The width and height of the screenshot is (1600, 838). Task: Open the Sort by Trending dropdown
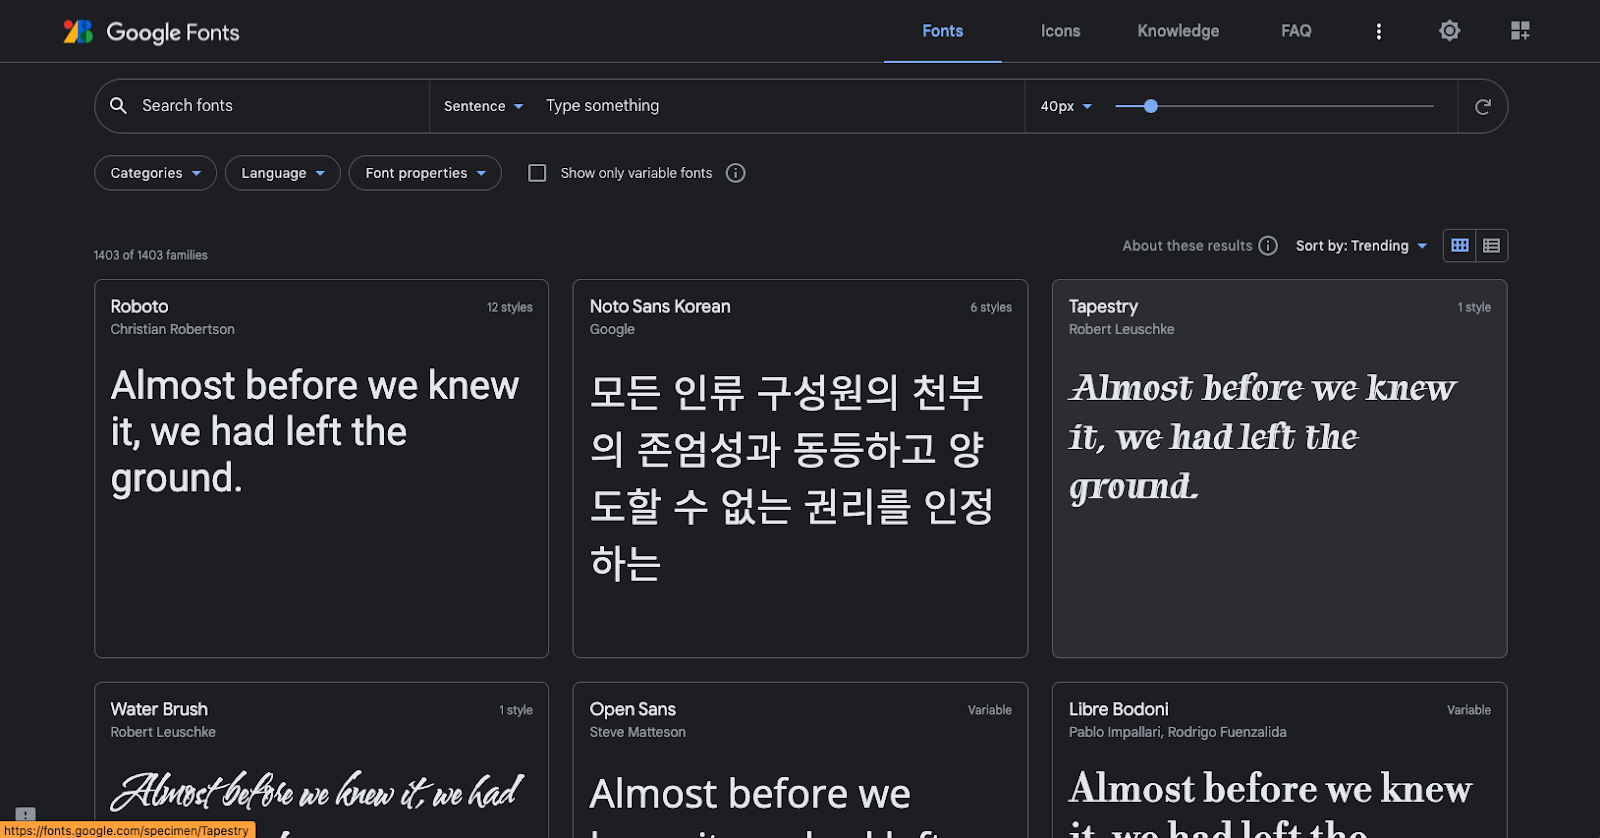click(x=1361, y=246)
